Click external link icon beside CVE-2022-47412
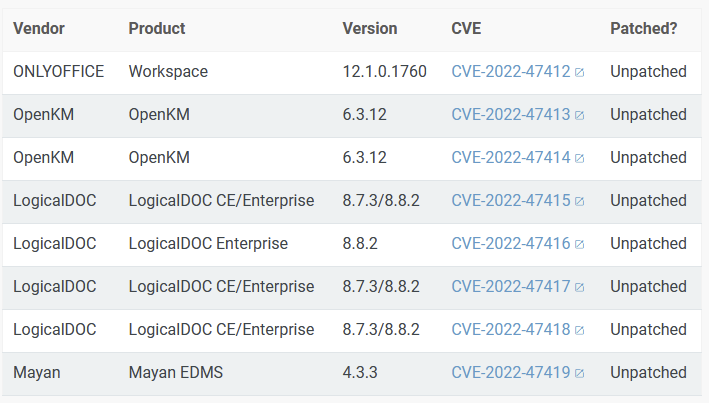 (580, 73)
